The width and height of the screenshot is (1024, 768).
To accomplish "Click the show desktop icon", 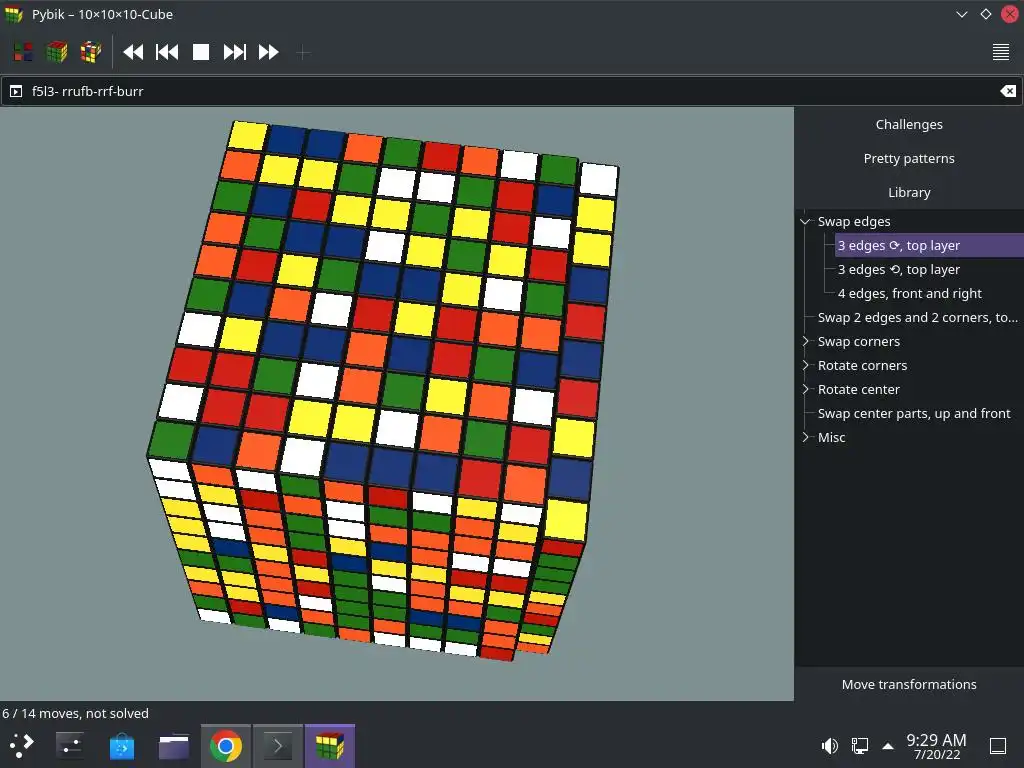I will point(998,745).
